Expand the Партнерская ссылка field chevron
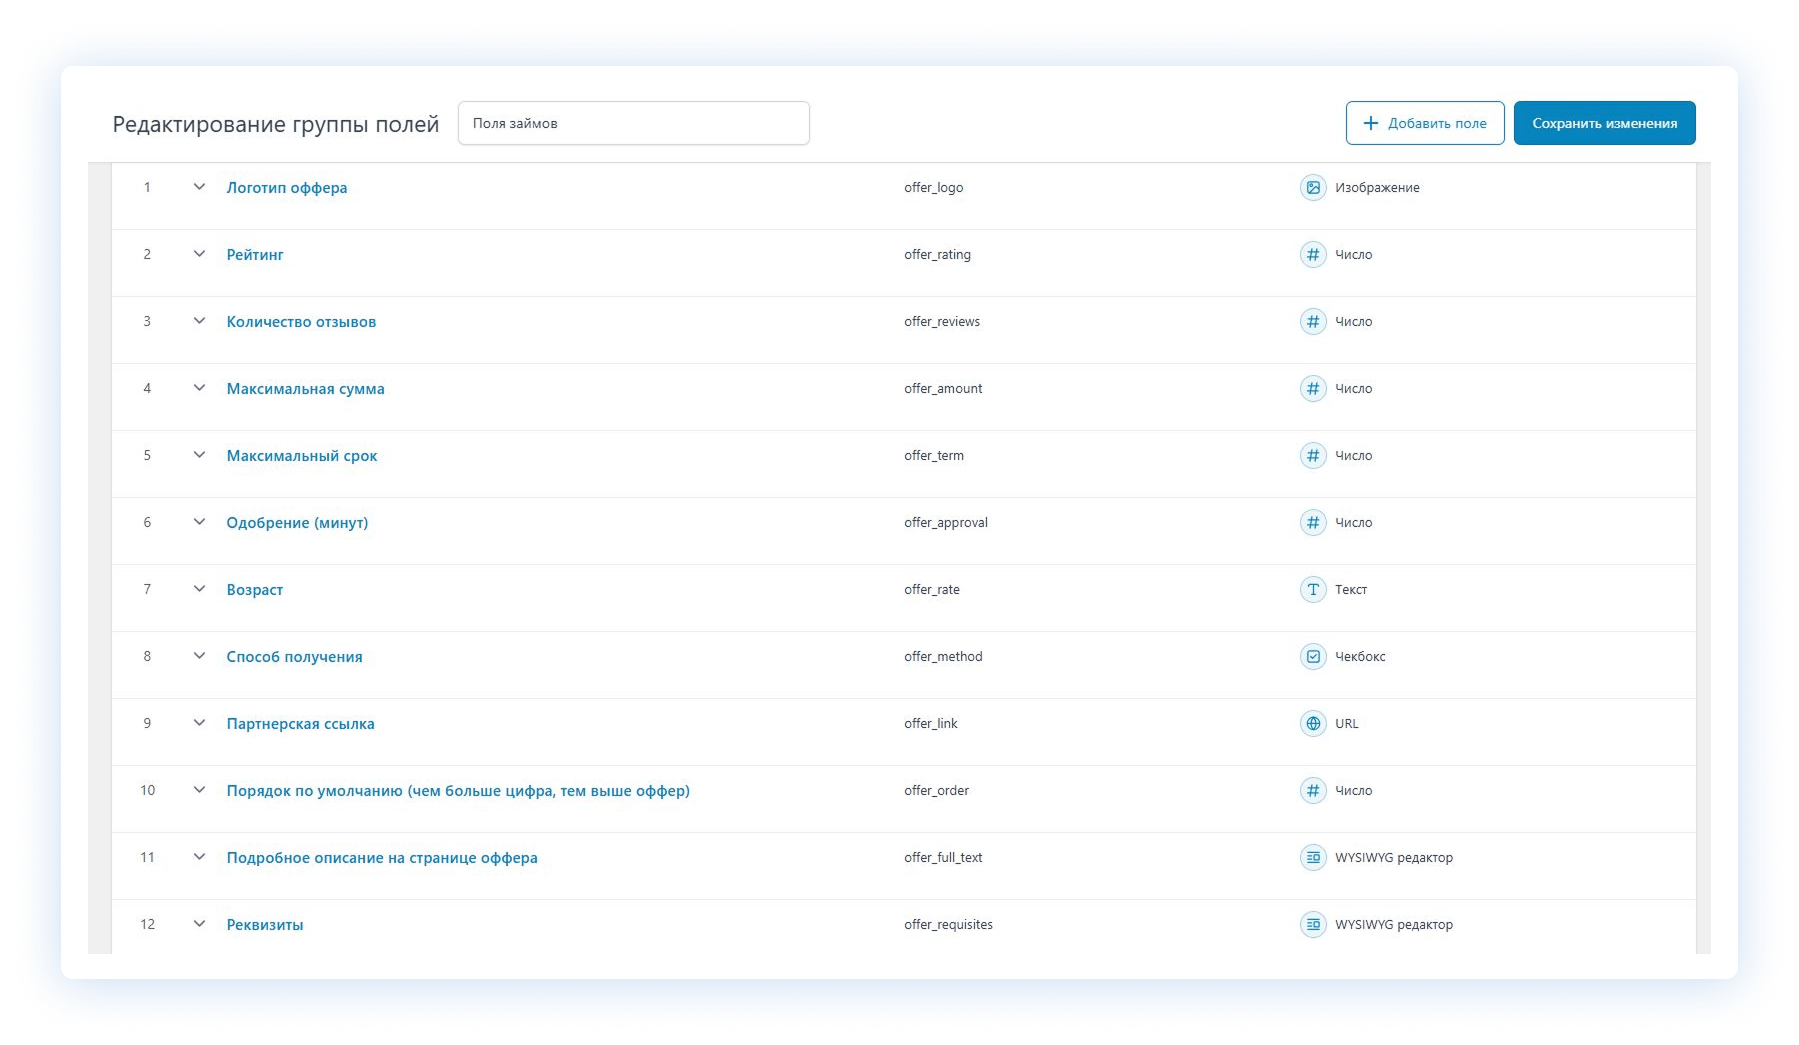This screenshot has height=1045, width=1799. click(199, 723)
